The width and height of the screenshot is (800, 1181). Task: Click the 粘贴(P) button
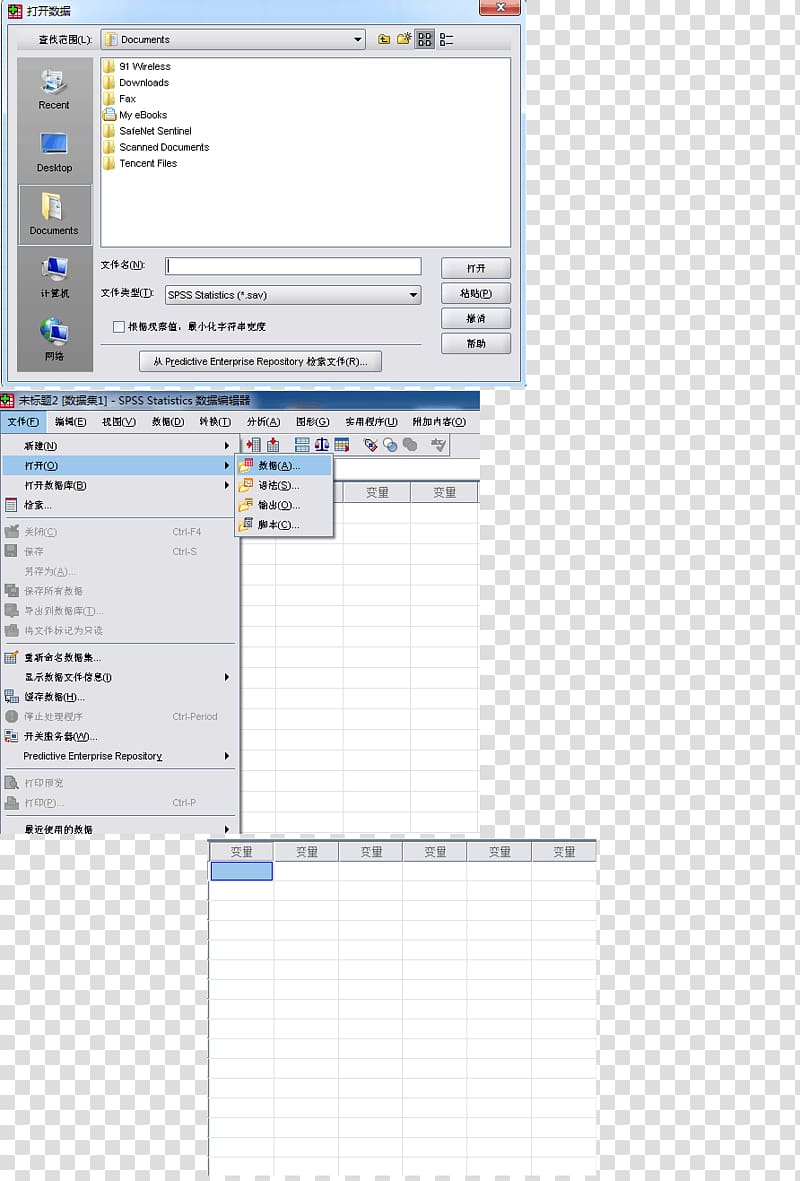[x=476, y=293]
